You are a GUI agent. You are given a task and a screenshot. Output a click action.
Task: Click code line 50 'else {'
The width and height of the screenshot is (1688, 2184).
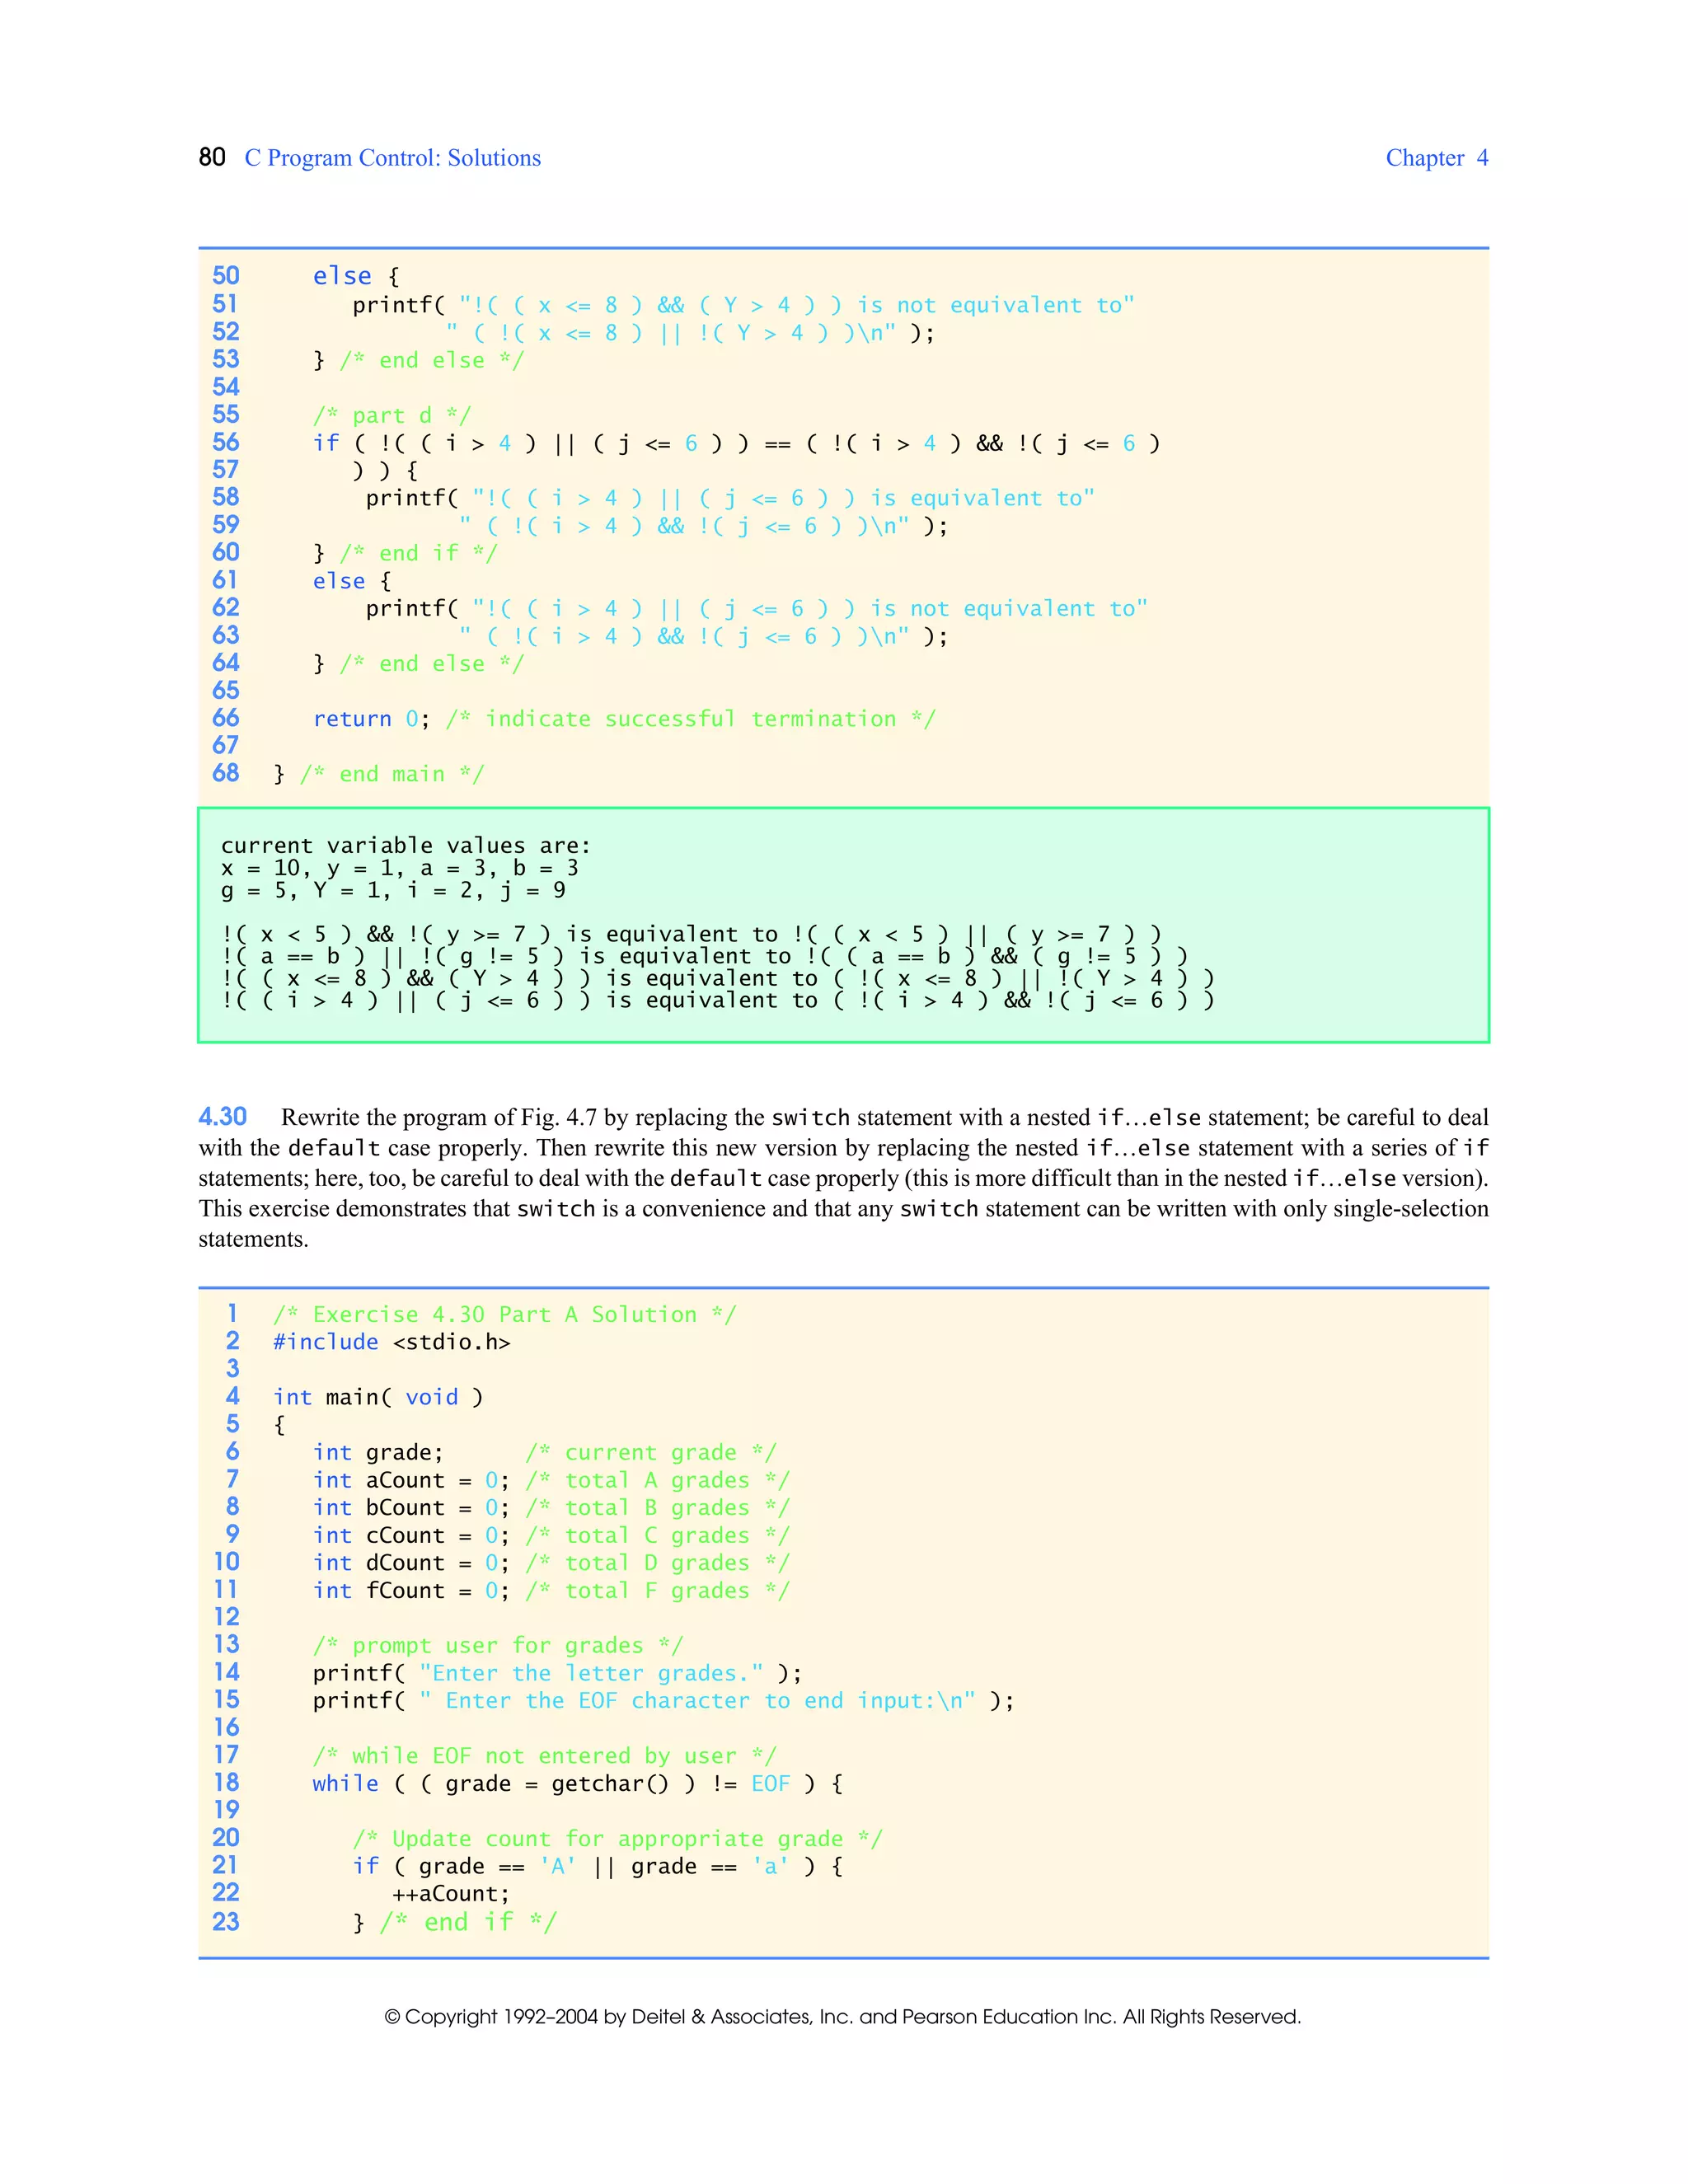click(356, 276)
